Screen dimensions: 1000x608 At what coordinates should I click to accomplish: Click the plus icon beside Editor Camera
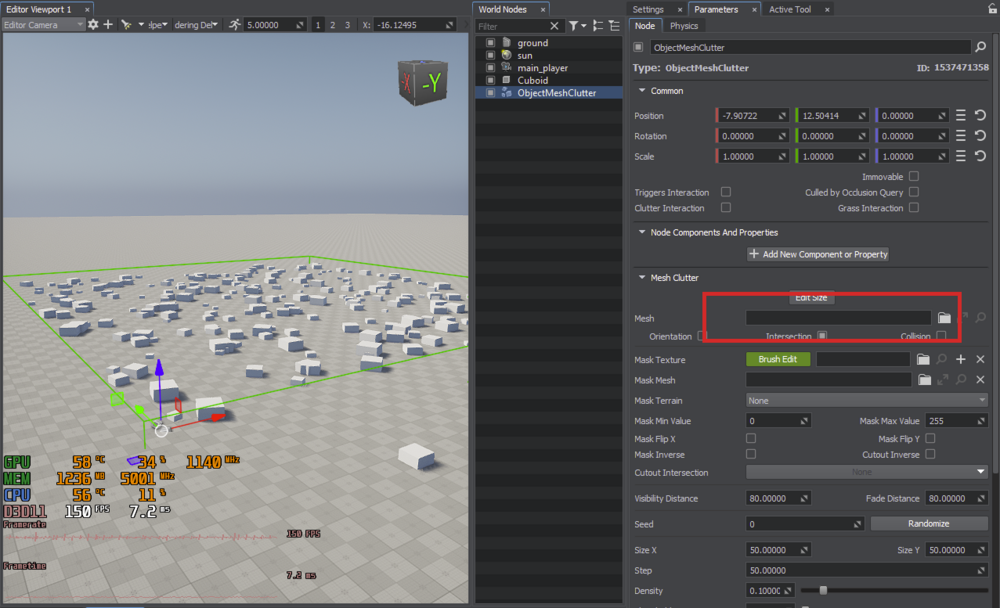108,24
